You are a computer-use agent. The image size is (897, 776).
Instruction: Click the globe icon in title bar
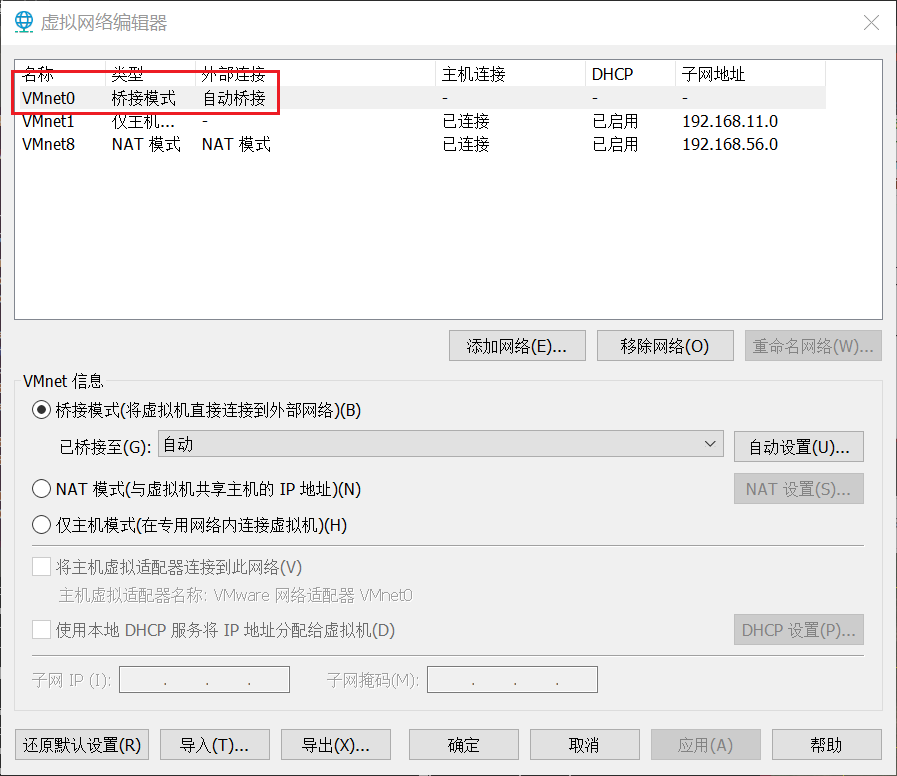(x=24, y=22)
